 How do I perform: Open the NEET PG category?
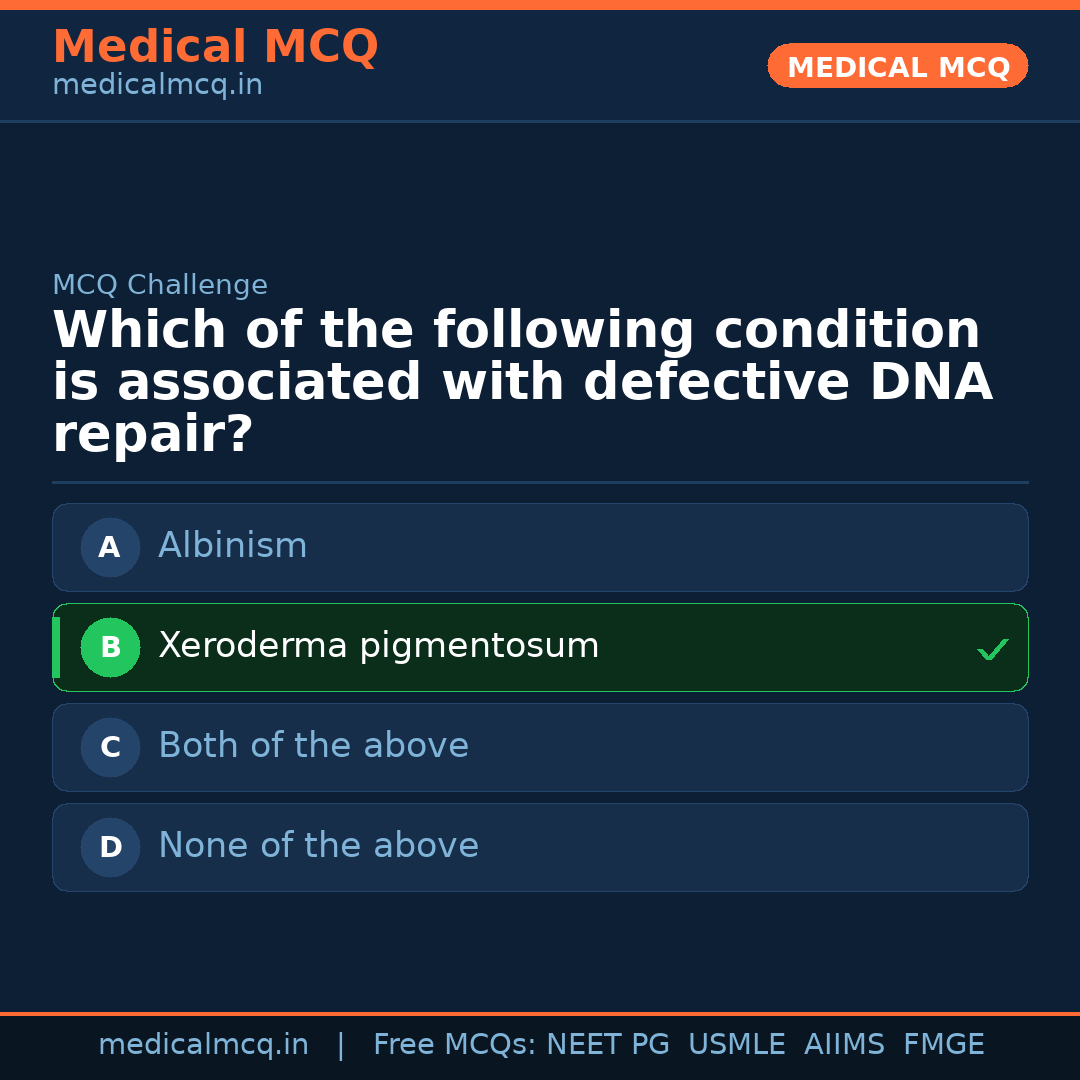pos(607,1043)
